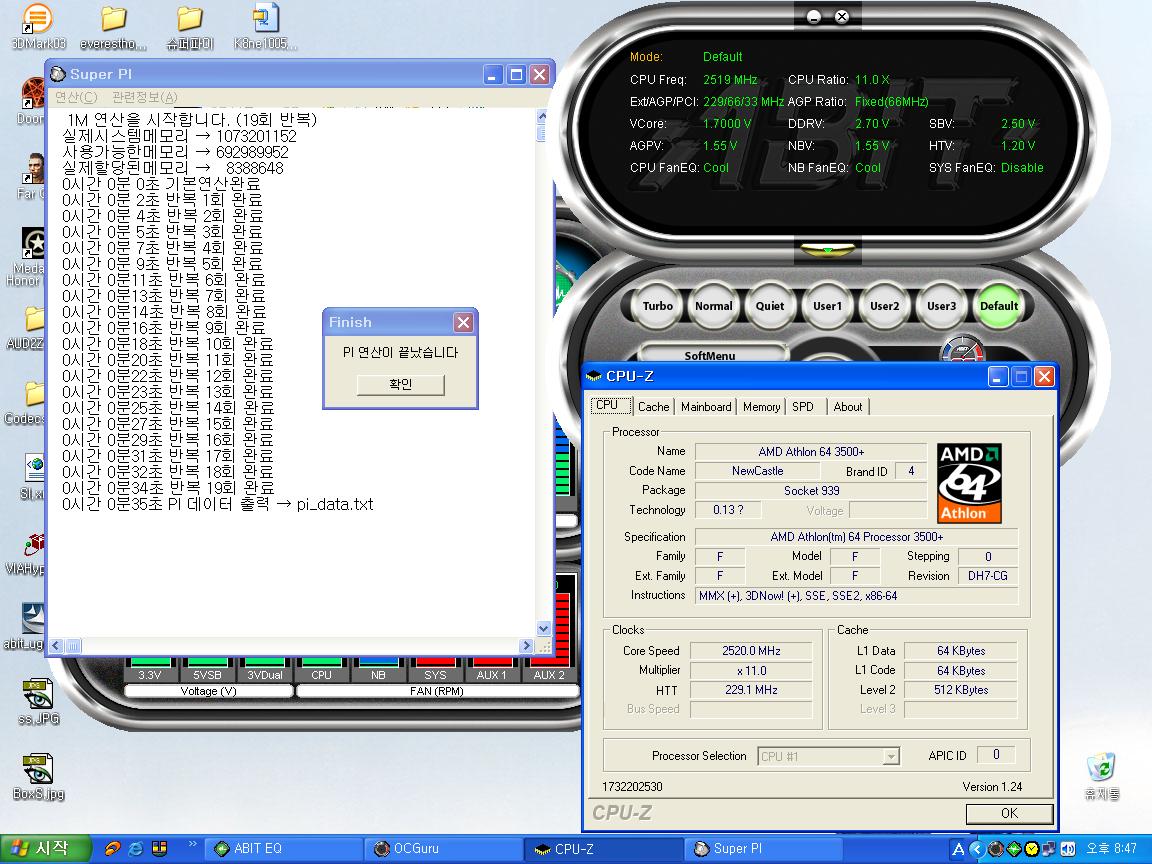
Task: Open the 3DMark03 desktop shortcut
Action: tap(37, 28)
